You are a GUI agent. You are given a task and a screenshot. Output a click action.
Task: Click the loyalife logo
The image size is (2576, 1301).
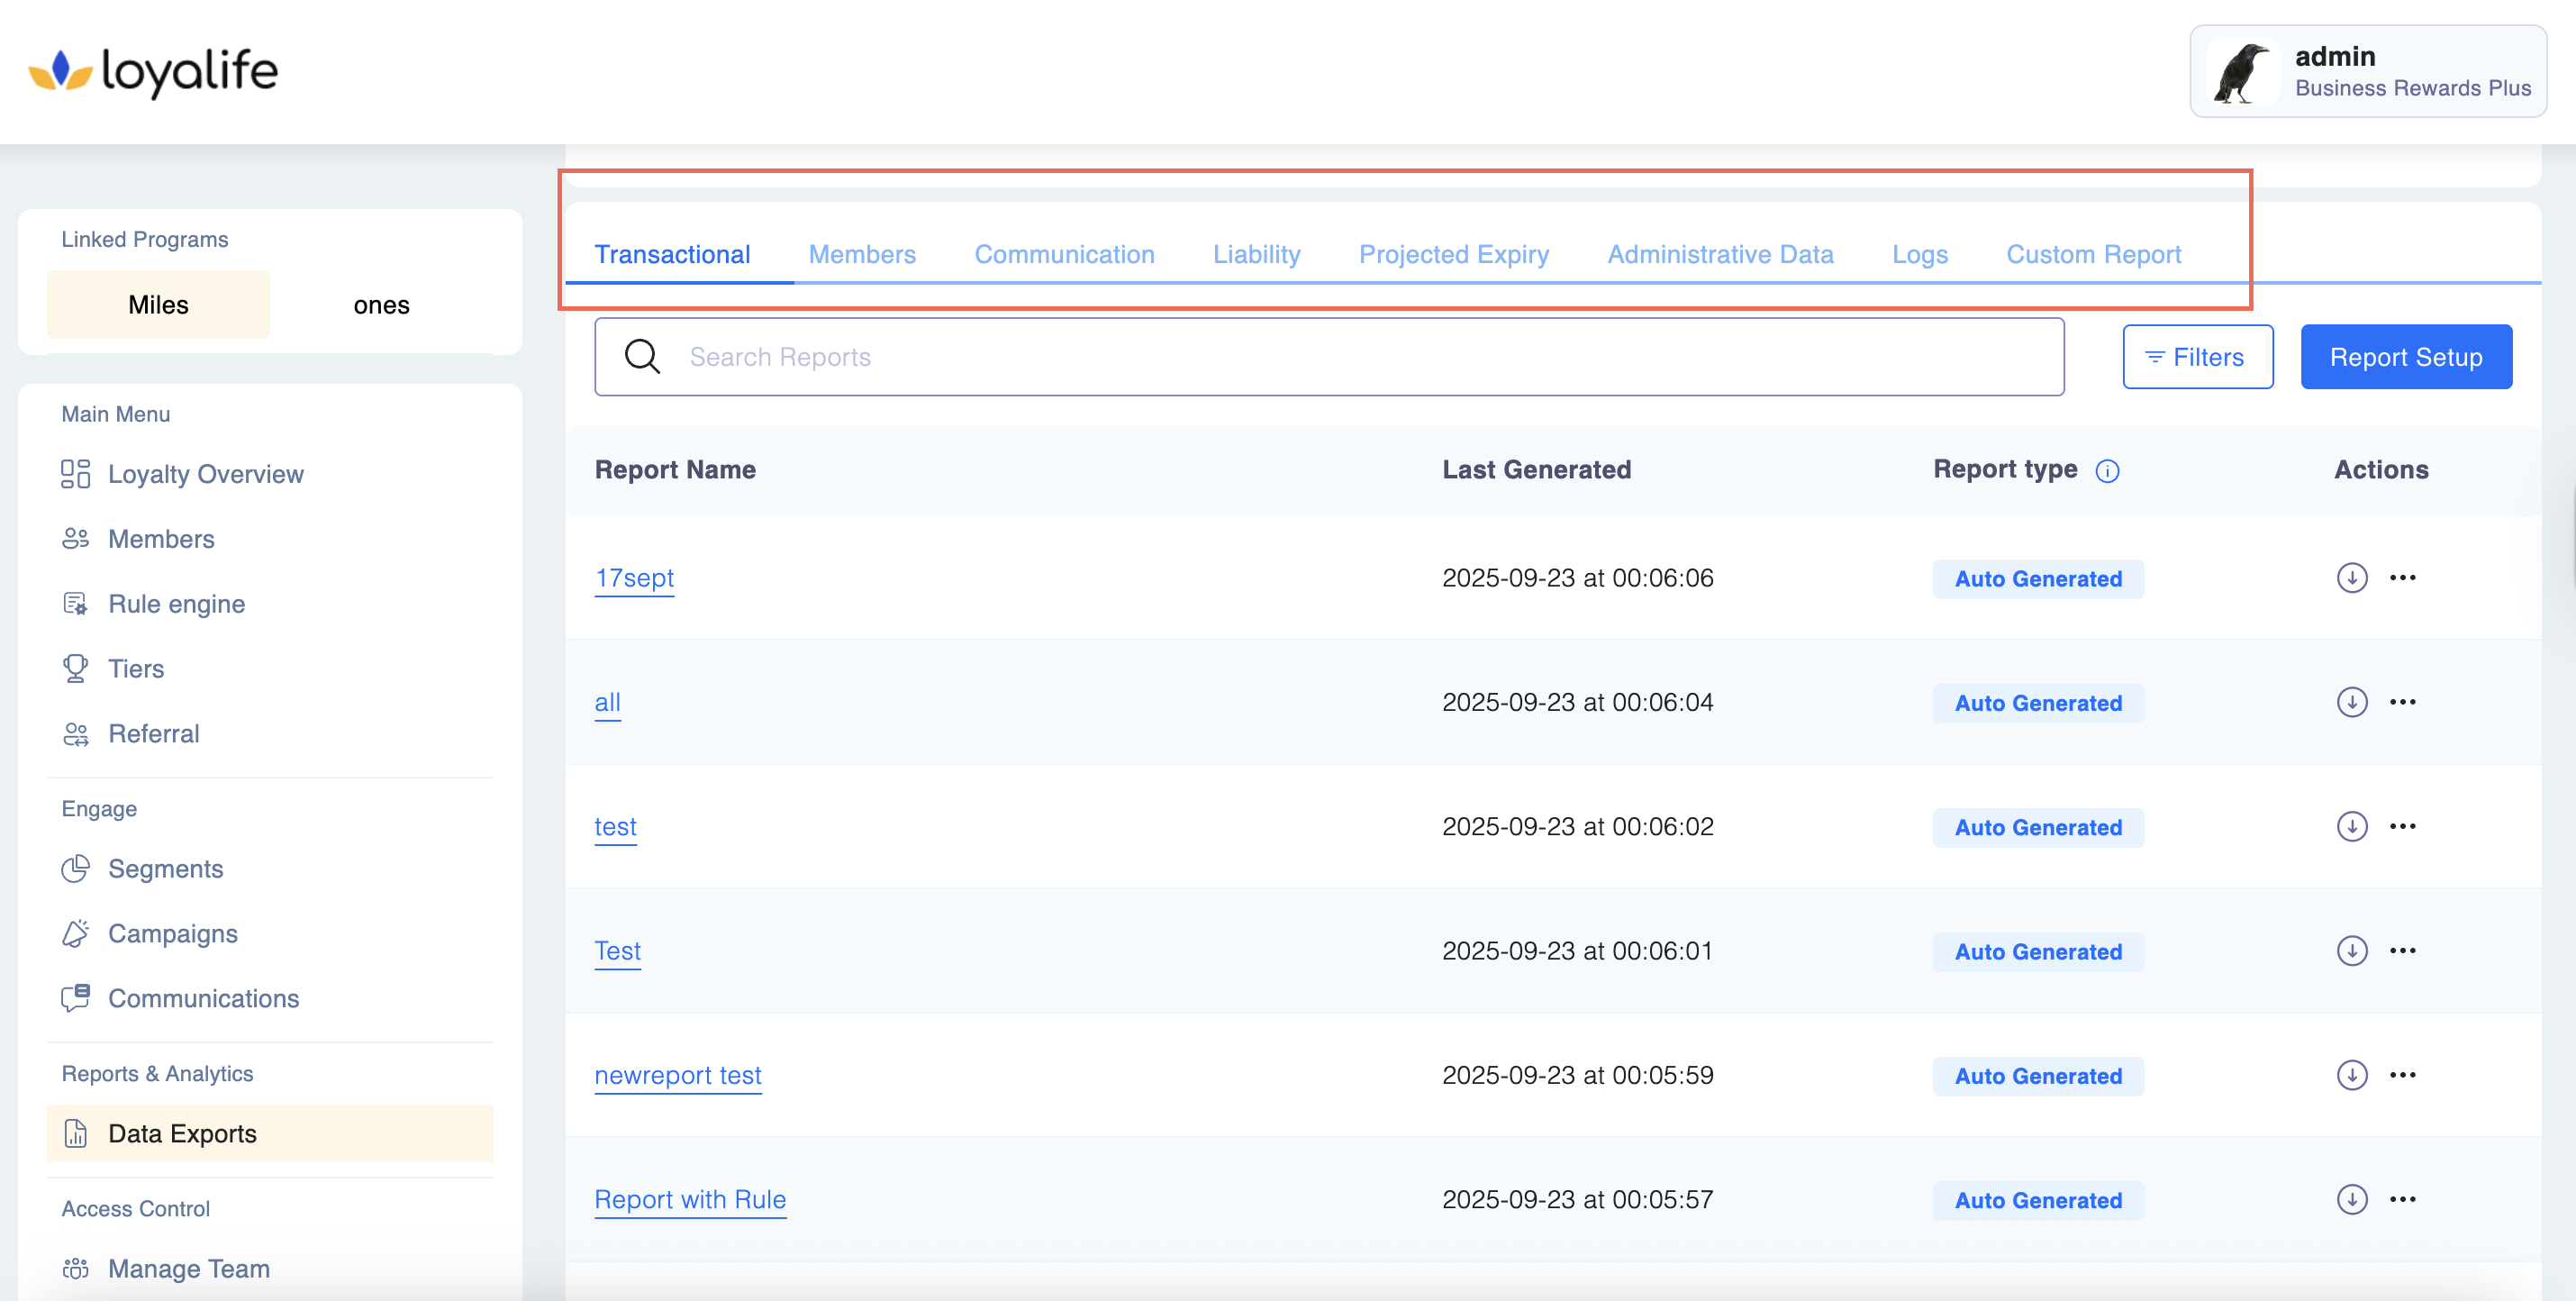click(x=153, y=72)
